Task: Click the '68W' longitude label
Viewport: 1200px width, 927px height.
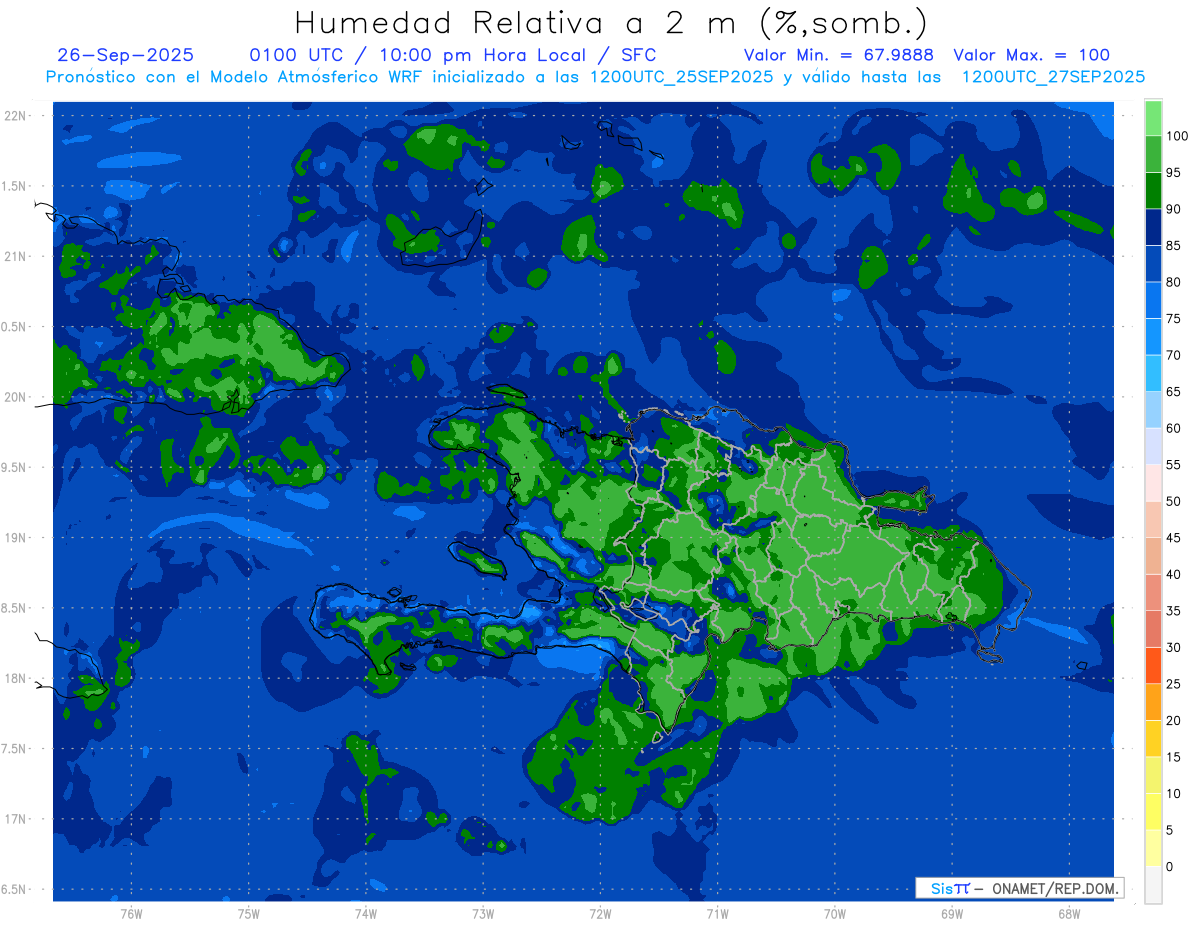Action: click(x=1069, y=913)
